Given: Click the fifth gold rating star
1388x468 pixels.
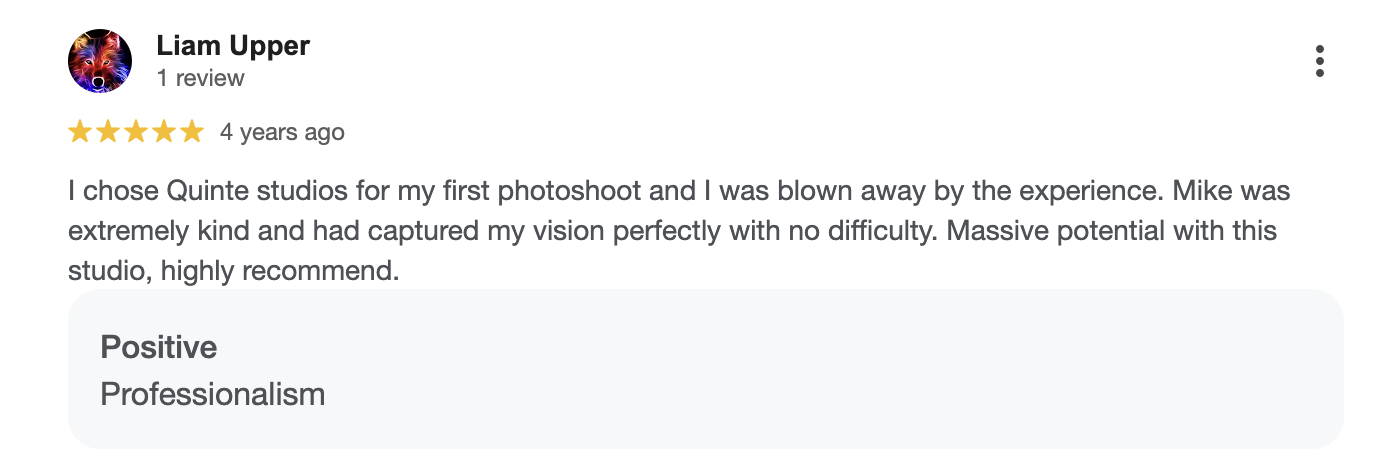Looking at the screenshot, I should tap(190, 132).
